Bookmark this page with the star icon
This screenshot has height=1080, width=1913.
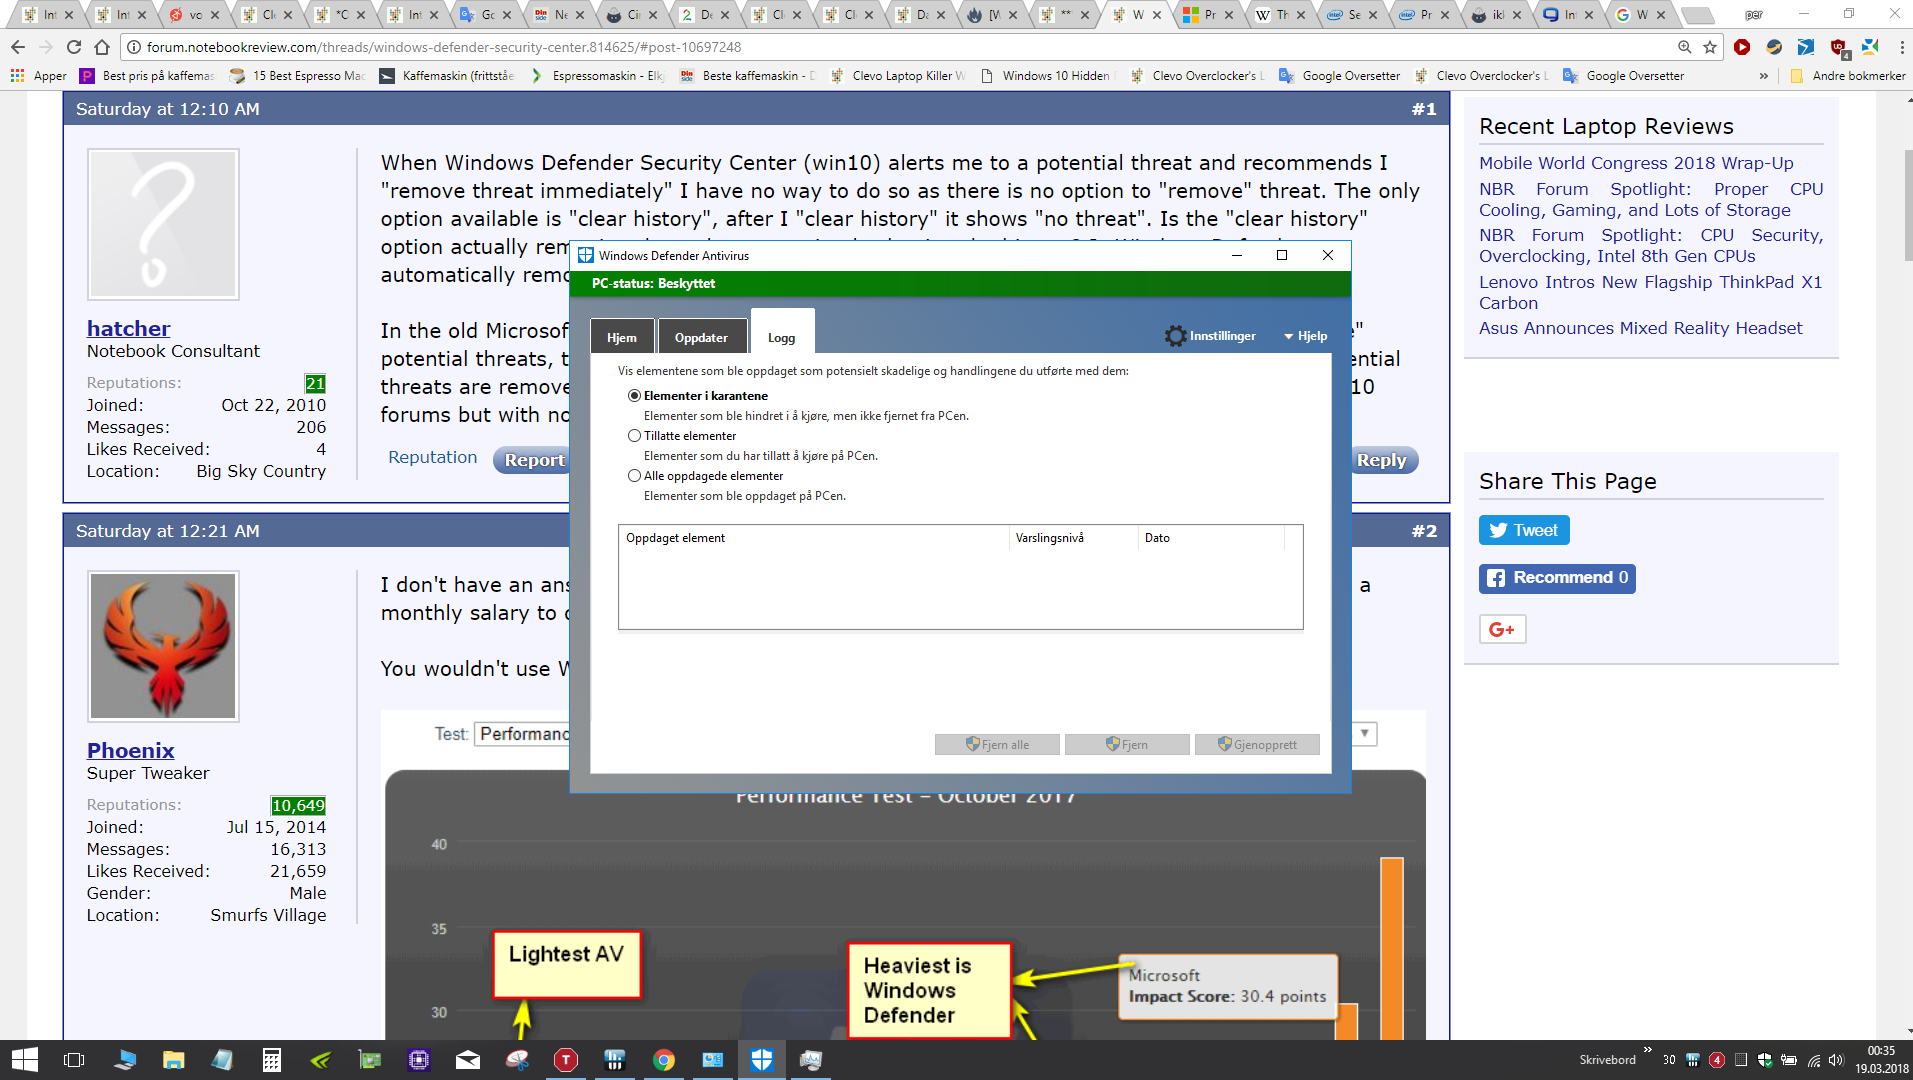tap(1710, 47)
